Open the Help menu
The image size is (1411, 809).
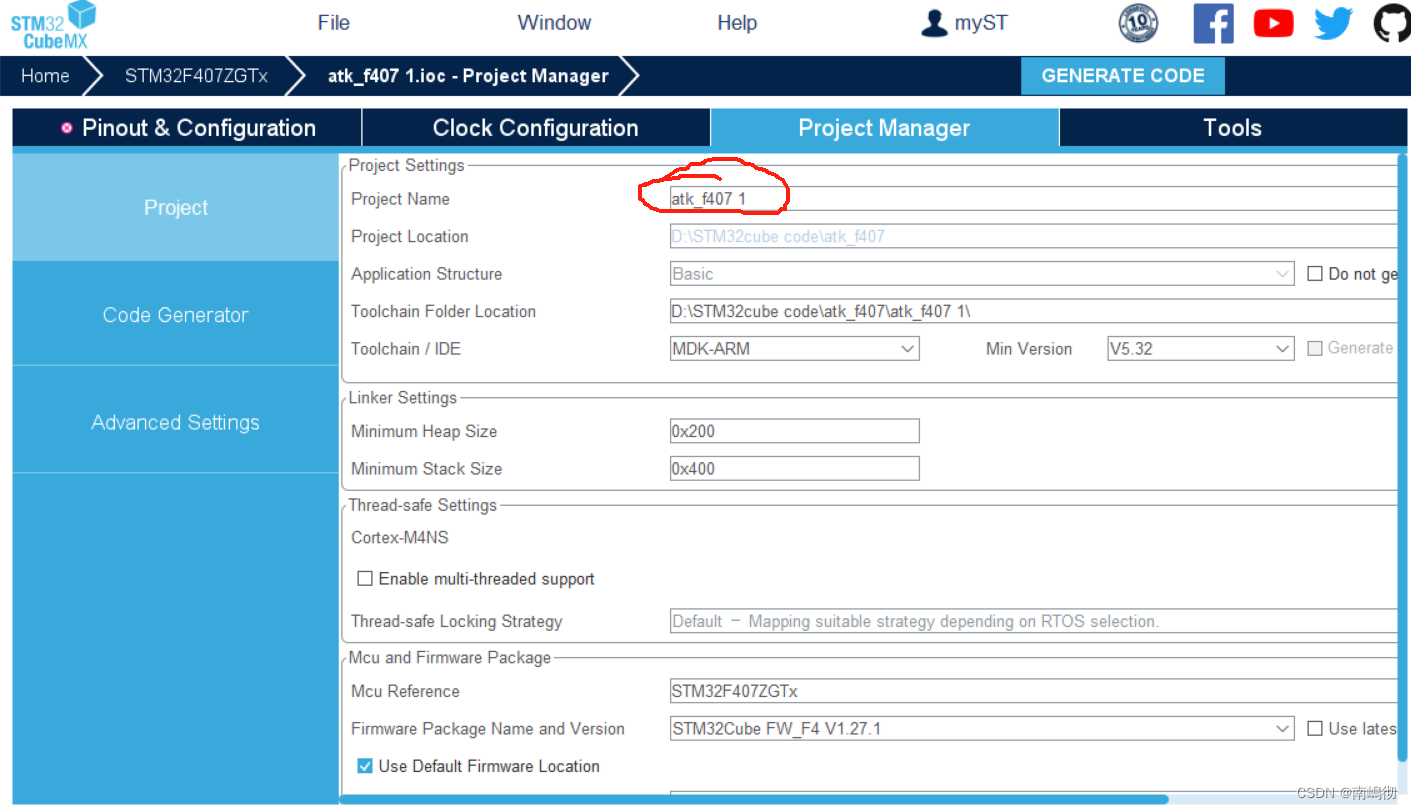click(x=737, y=23)
